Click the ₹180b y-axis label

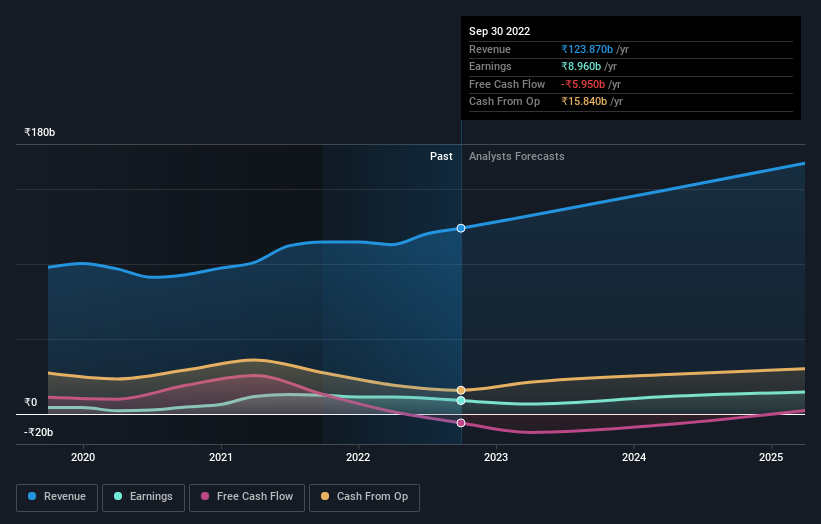[x=39, y=132]
